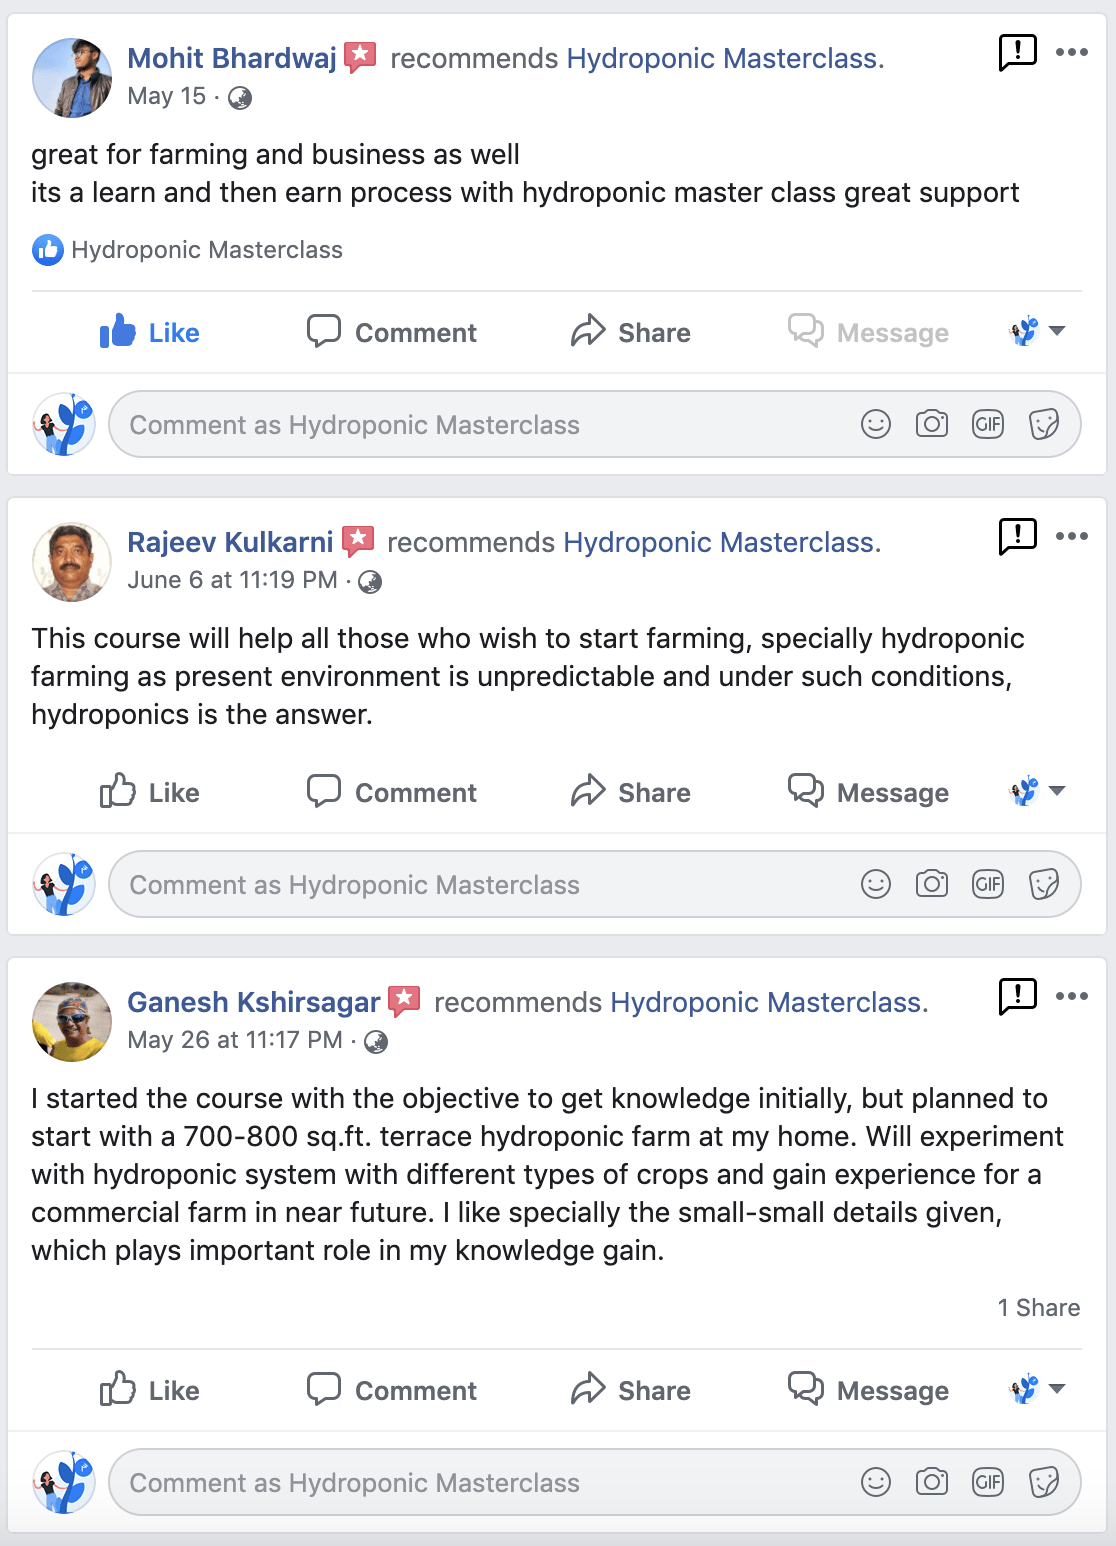Click Hydroponic Masterclass like reaction icon
Viewport: 1116px width, 1546px height.
(48, 250)
